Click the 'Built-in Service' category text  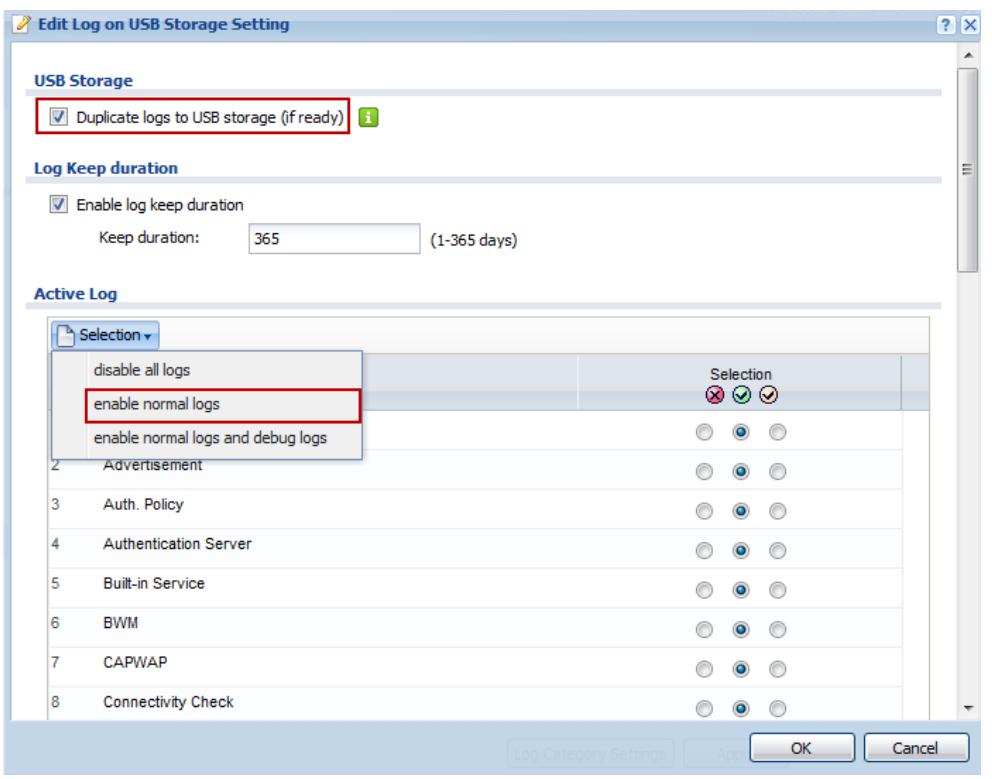click(x=154, y=583)
